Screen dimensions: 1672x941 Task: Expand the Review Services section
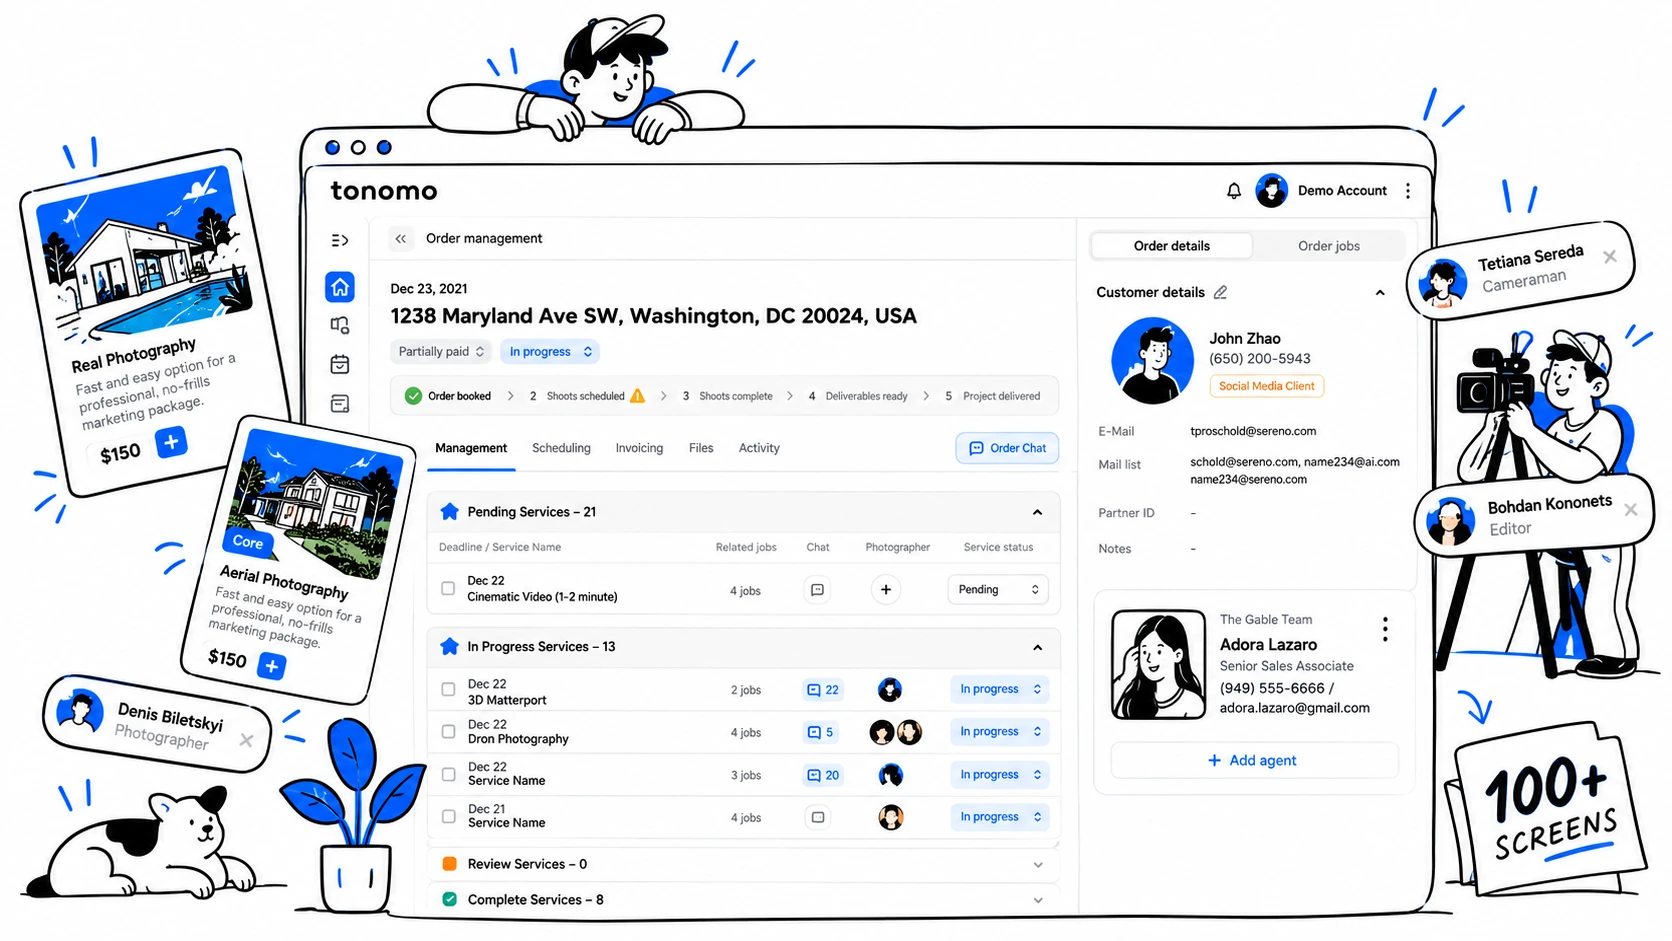pyautogui.click(x=1038, y=865)
